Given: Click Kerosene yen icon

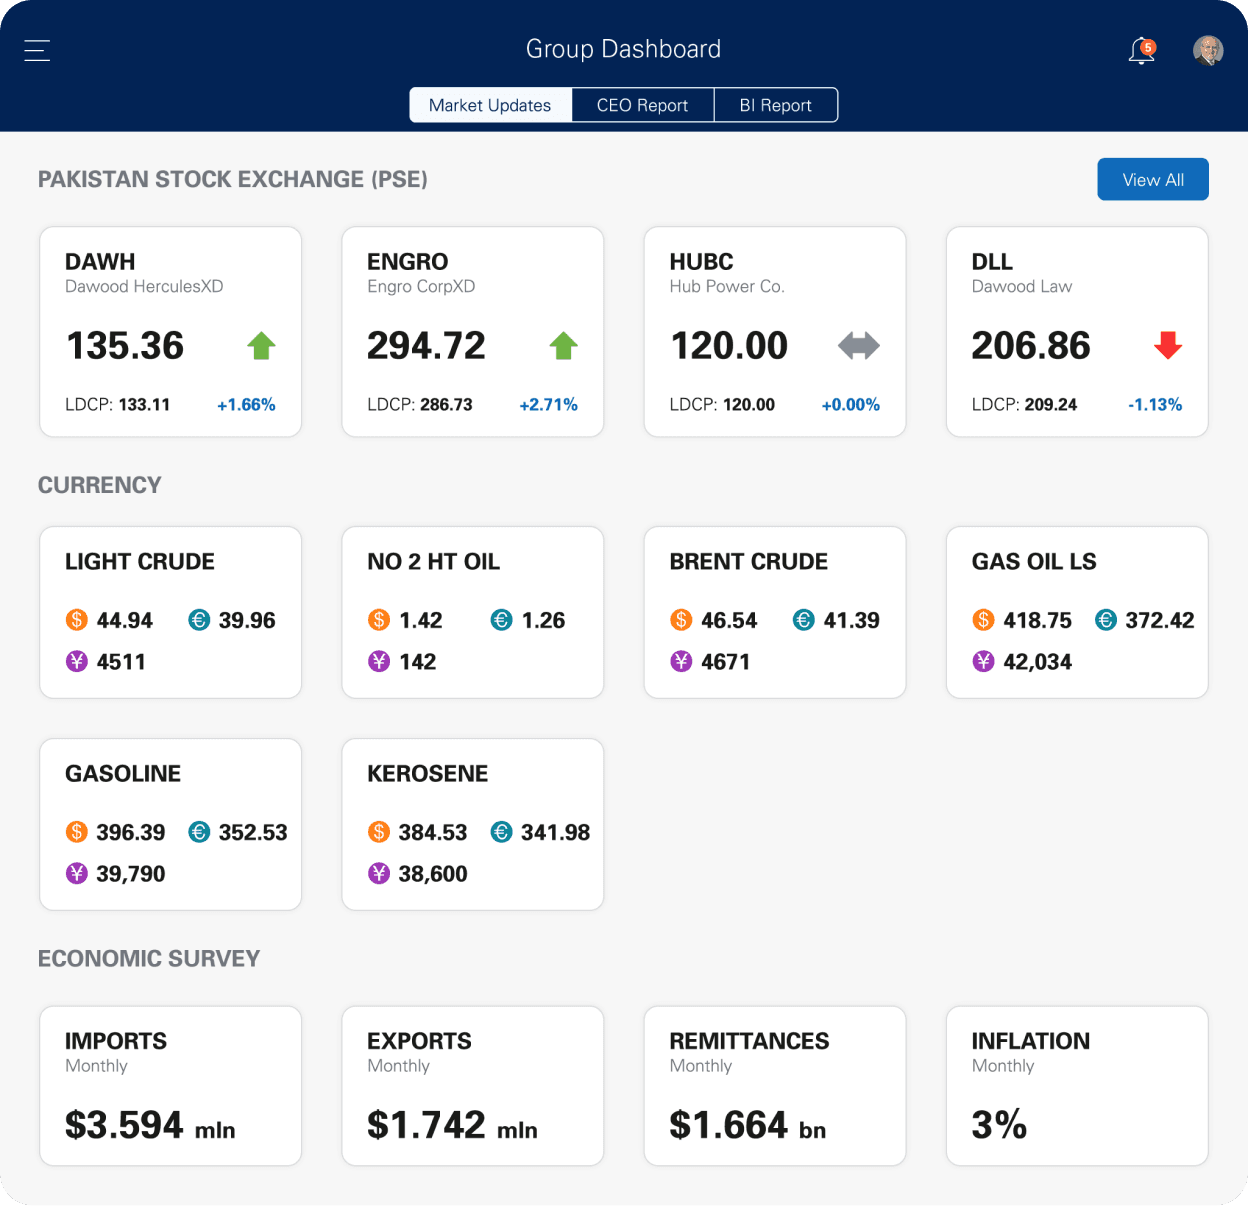Looking at the screenshot, I should 379,873.
